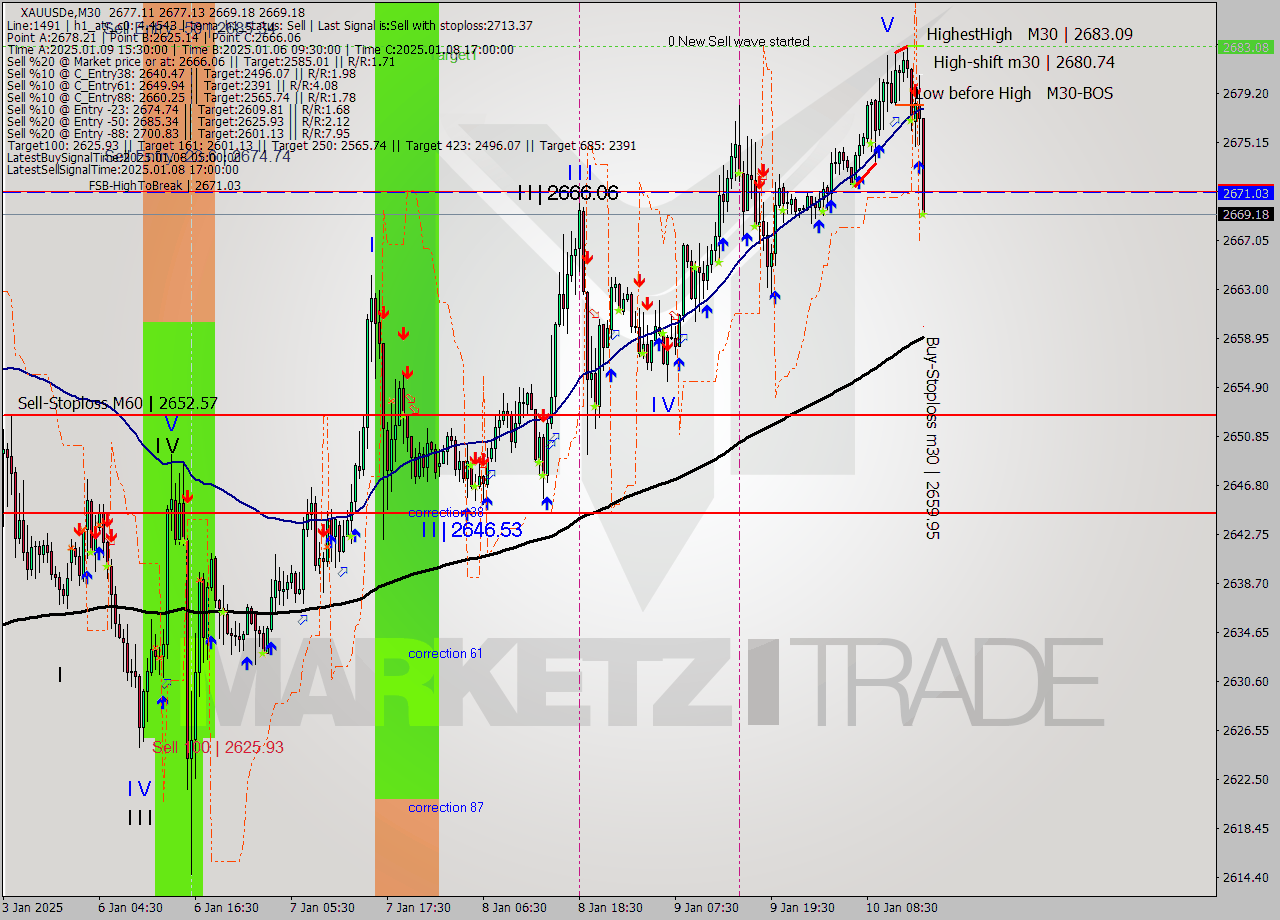Select the HighestHigh M30 | 2683.09 label
1280x920 pixels.
[1029, 34]
